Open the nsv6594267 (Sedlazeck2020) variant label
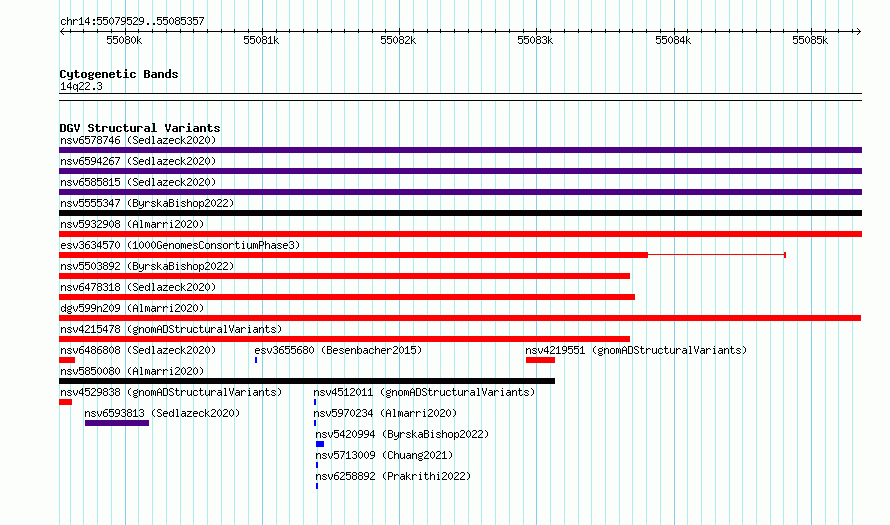 coord(138,161)
